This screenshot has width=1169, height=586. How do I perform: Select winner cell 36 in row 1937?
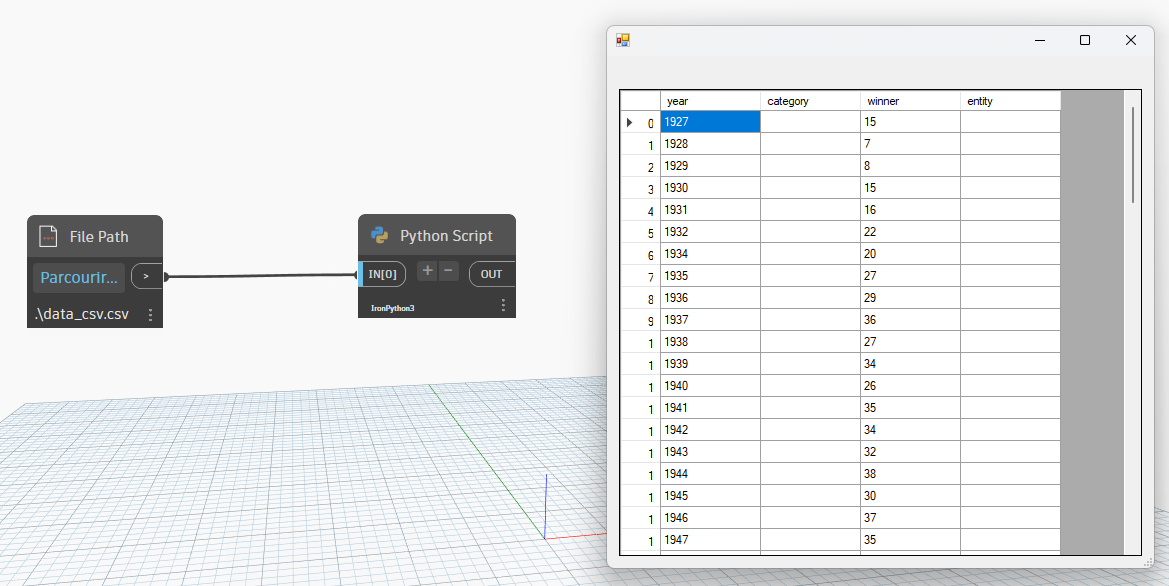910,320
